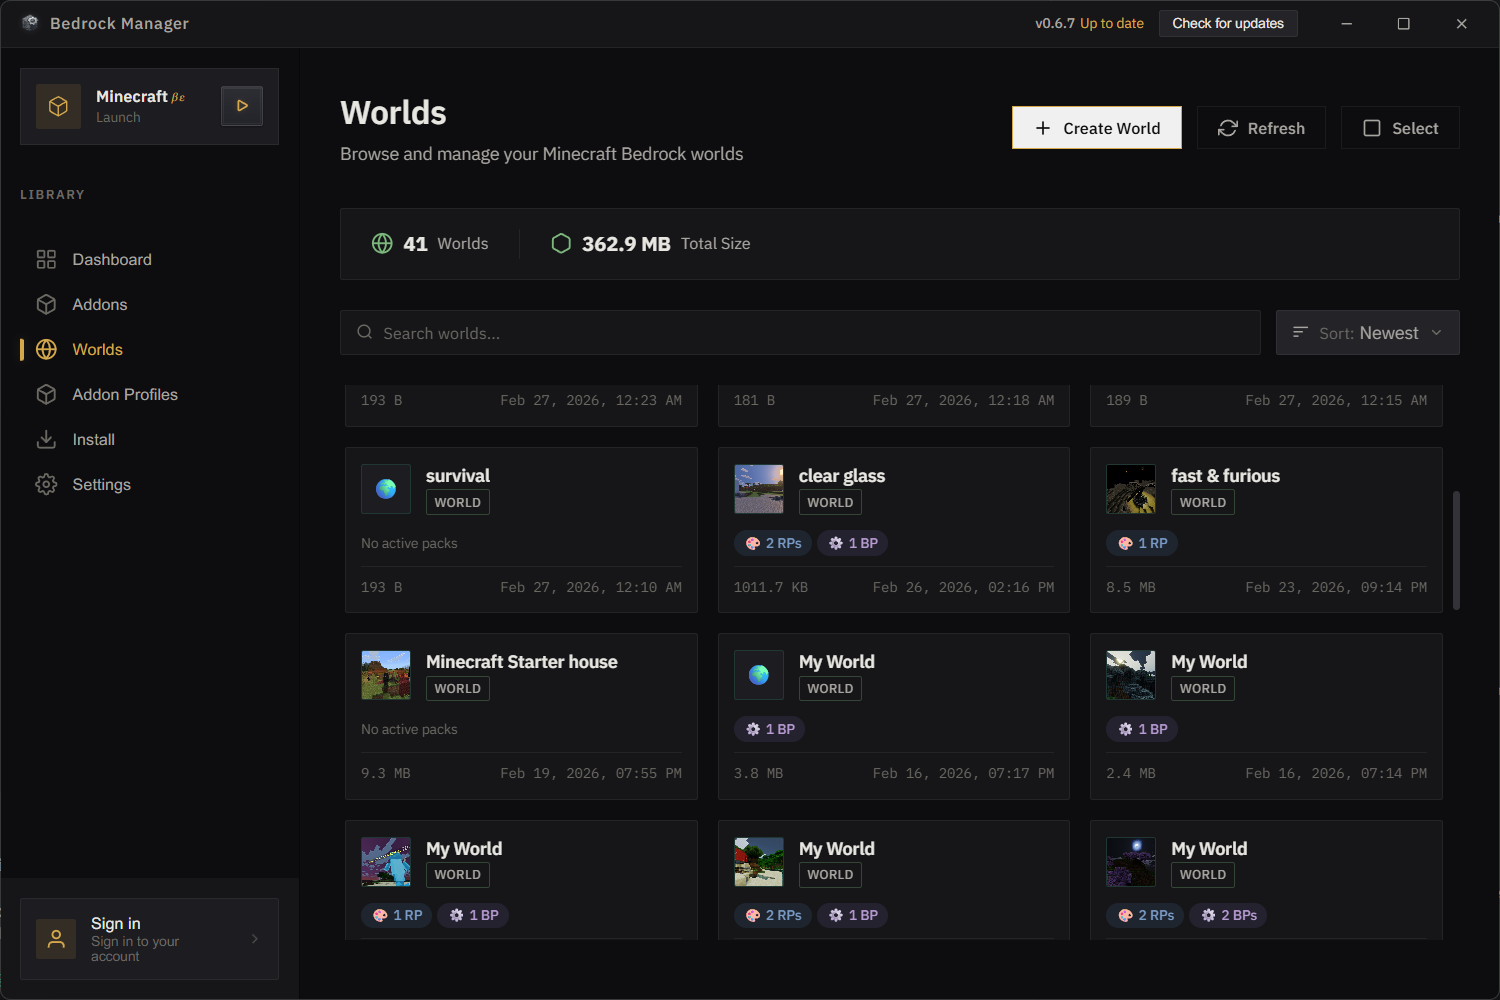
Task: Open the clear glass world thumbnail
Action: coord(759,489)
